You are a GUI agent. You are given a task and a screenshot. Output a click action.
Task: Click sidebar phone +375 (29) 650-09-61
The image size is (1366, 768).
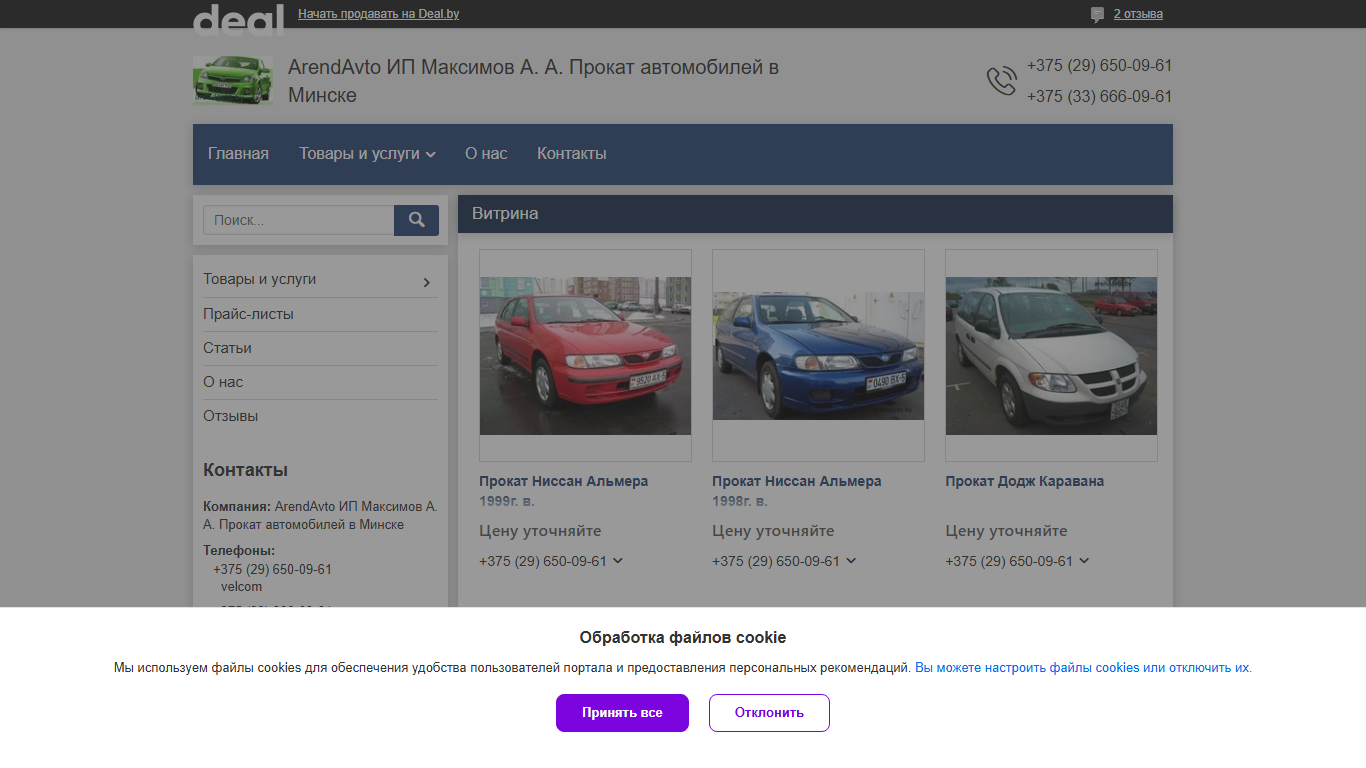272,570
